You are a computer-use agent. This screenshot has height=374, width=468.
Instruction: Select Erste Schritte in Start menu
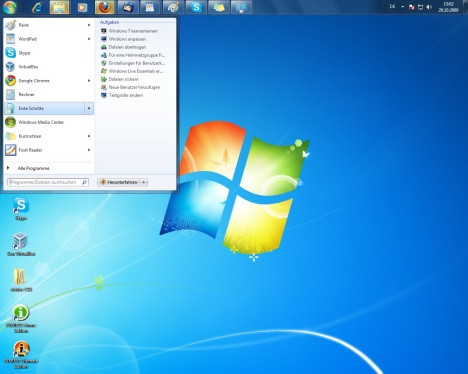coord(44,108)
